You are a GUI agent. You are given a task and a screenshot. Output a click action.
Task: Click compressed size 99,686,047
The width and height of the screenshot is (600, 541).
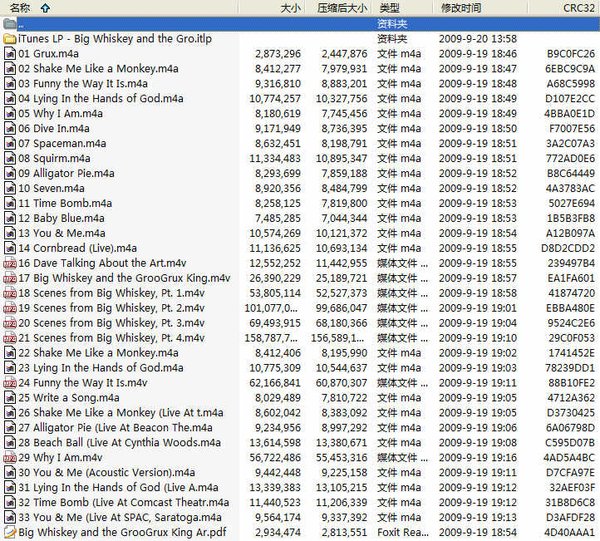coord(341,308)
